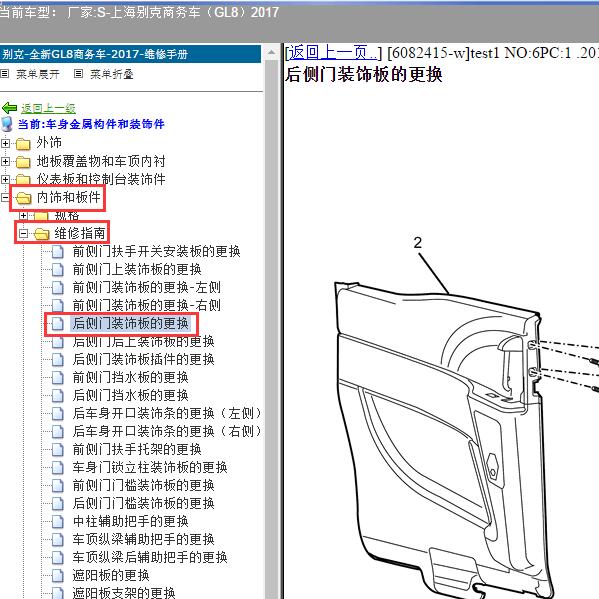Click the 菜单折叠 list icon
Image resolution: width=599 pixels, height=599 pixels.
(x=78, y=73)
